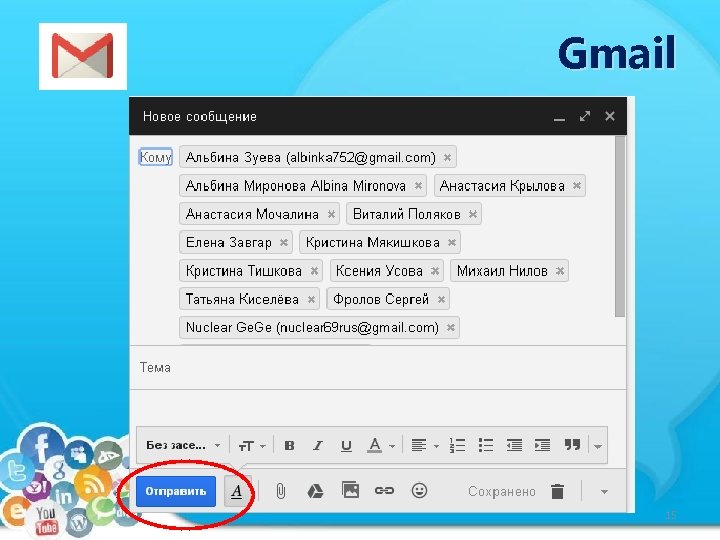Remove recipient Nuclear GeGe

451,327
